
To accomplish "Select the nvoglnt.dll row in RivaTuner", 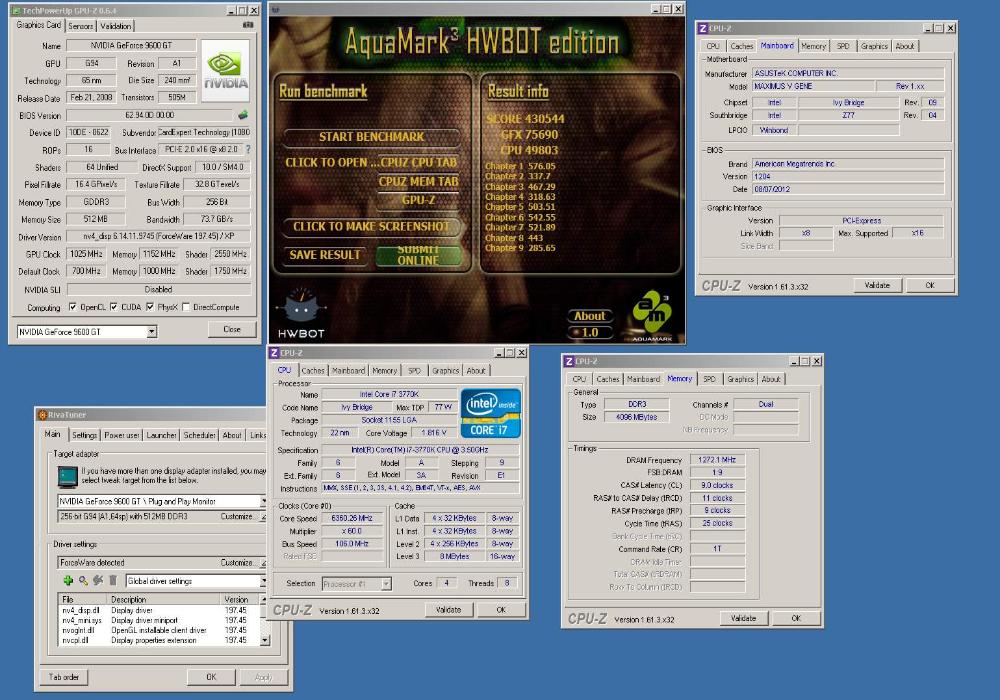I will click(x=159, y=630).
